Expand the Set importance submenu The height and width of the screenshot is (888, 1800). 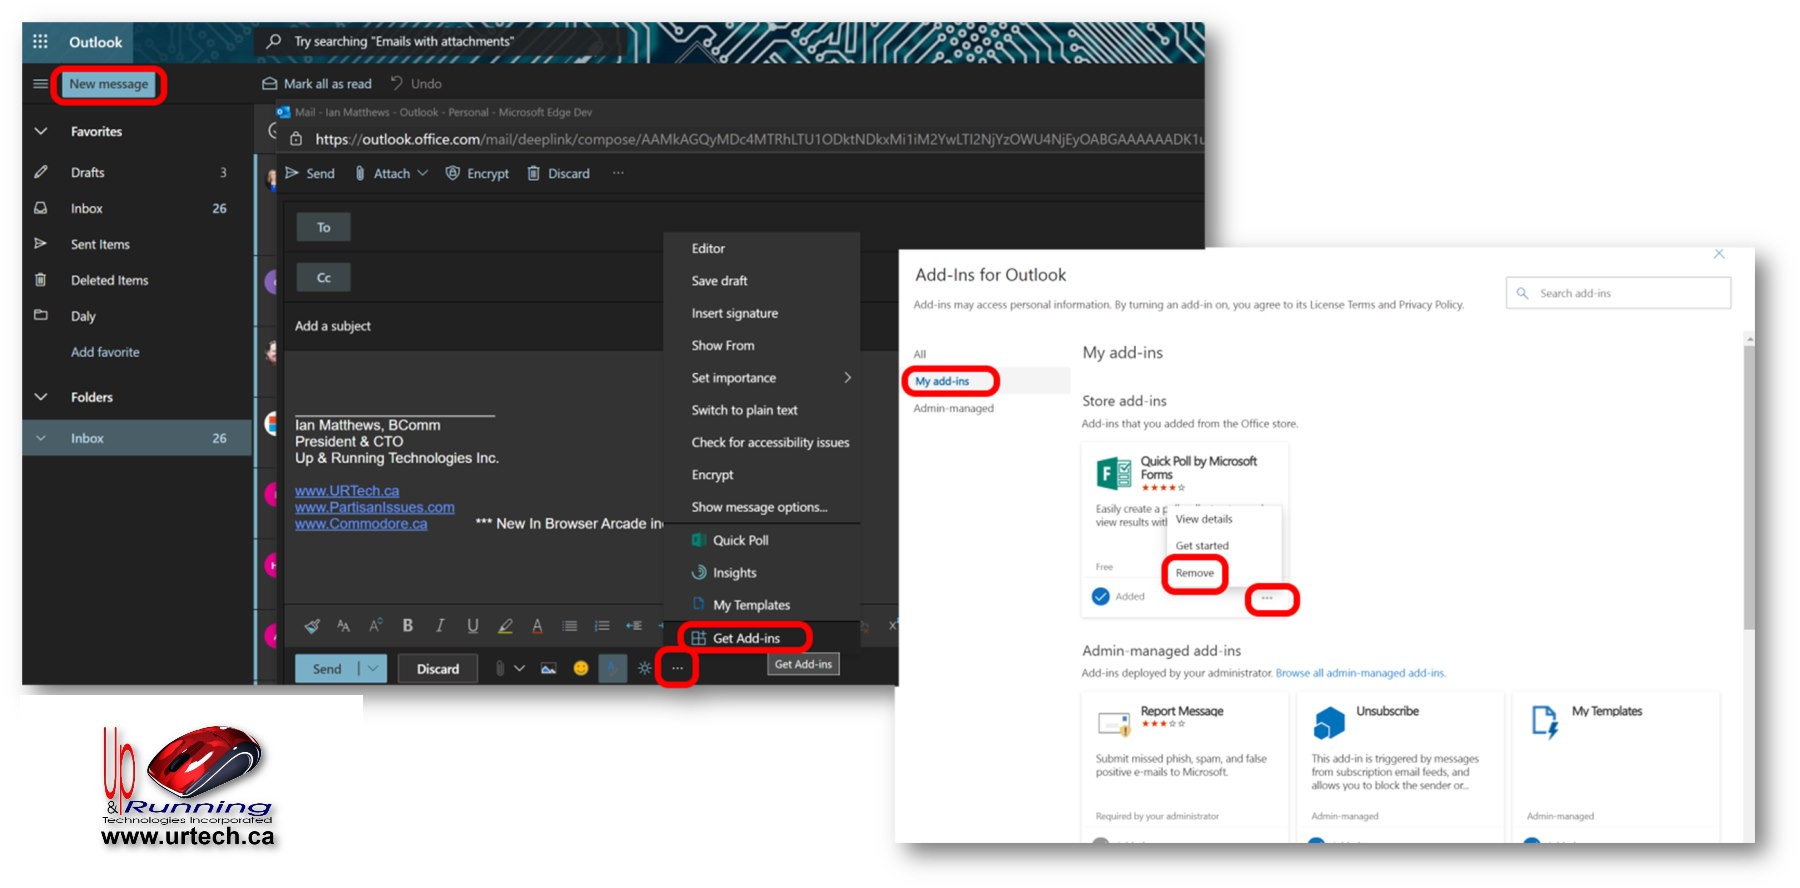coord(846,378)
